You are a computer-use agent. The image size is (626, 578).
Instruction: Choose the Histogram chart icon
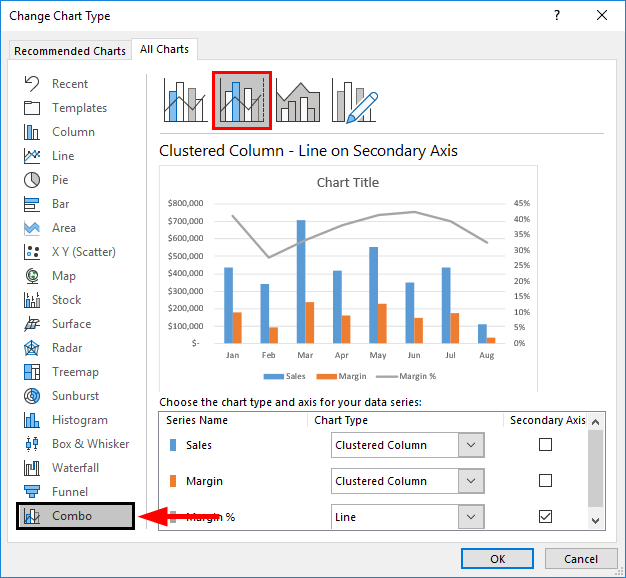point(32,420)
